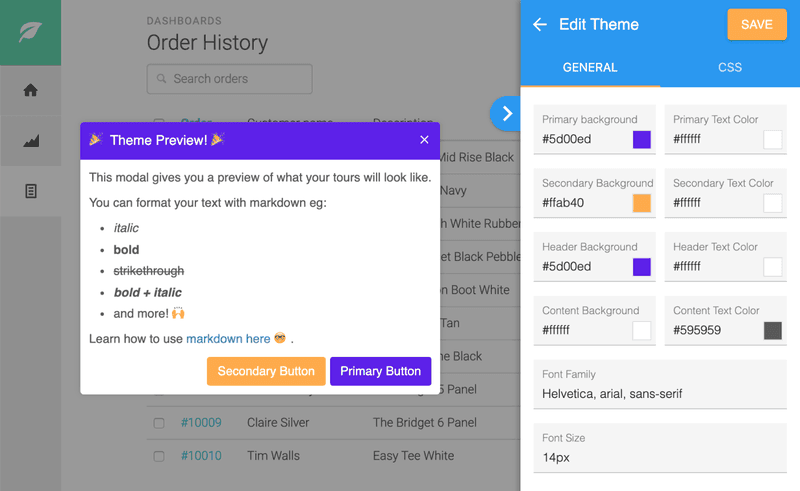The height and width of the screenshot is (491, 800).
Task: Click the green leaf logo
Action: [x=31, y=32]
